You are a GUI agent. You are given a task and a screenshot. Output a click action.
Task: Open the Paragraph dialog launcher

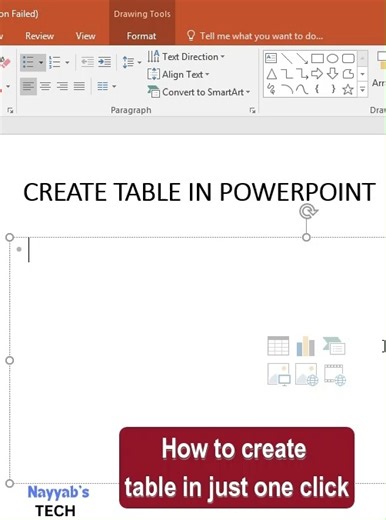[x=252, y=110]
